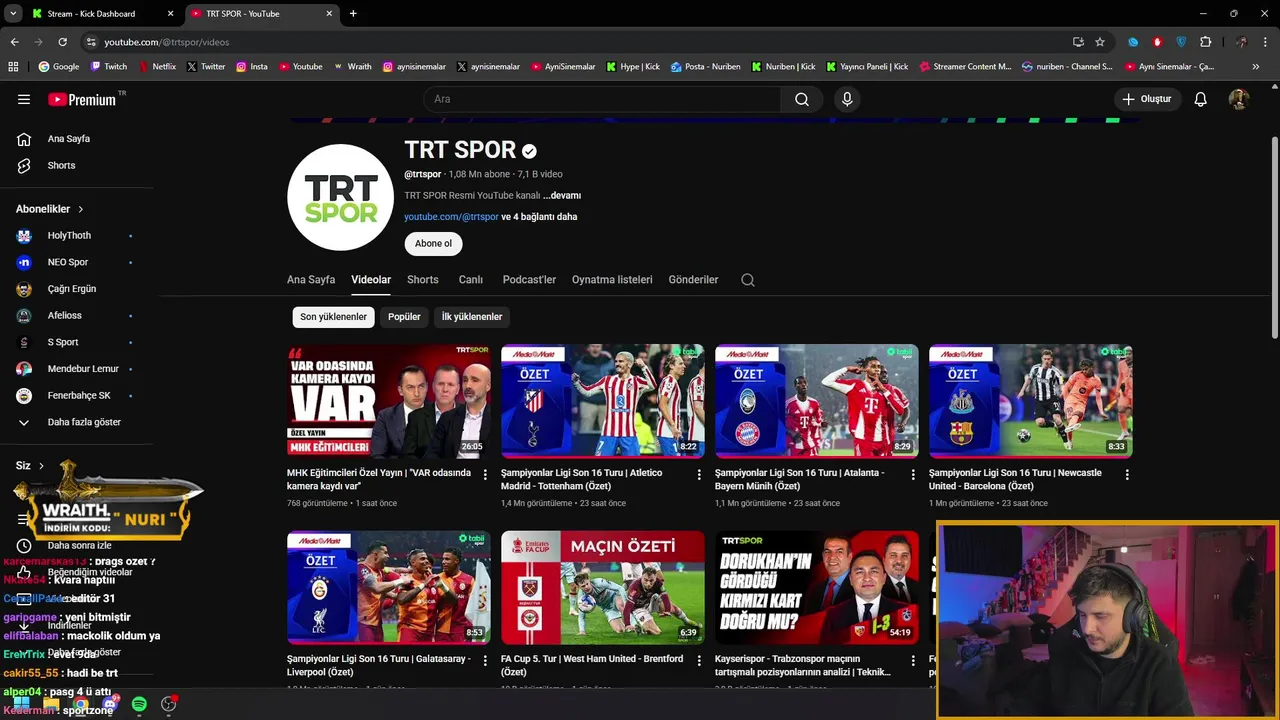This screenshot has height=720, width=1280.
Task: Open options for Galatasaray - Liverpool video
Action: [x=486, y=661]
